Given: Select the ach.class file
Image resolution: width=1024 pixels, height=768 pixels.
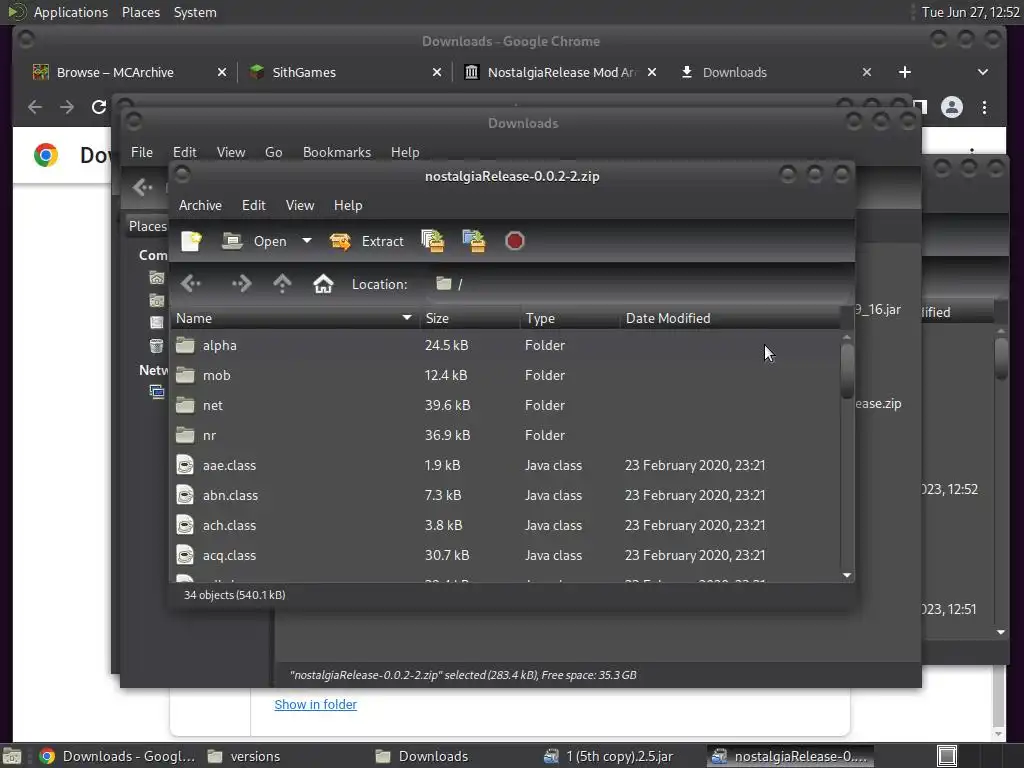Looking at the screenshot, I should click(x=506, y=525).
